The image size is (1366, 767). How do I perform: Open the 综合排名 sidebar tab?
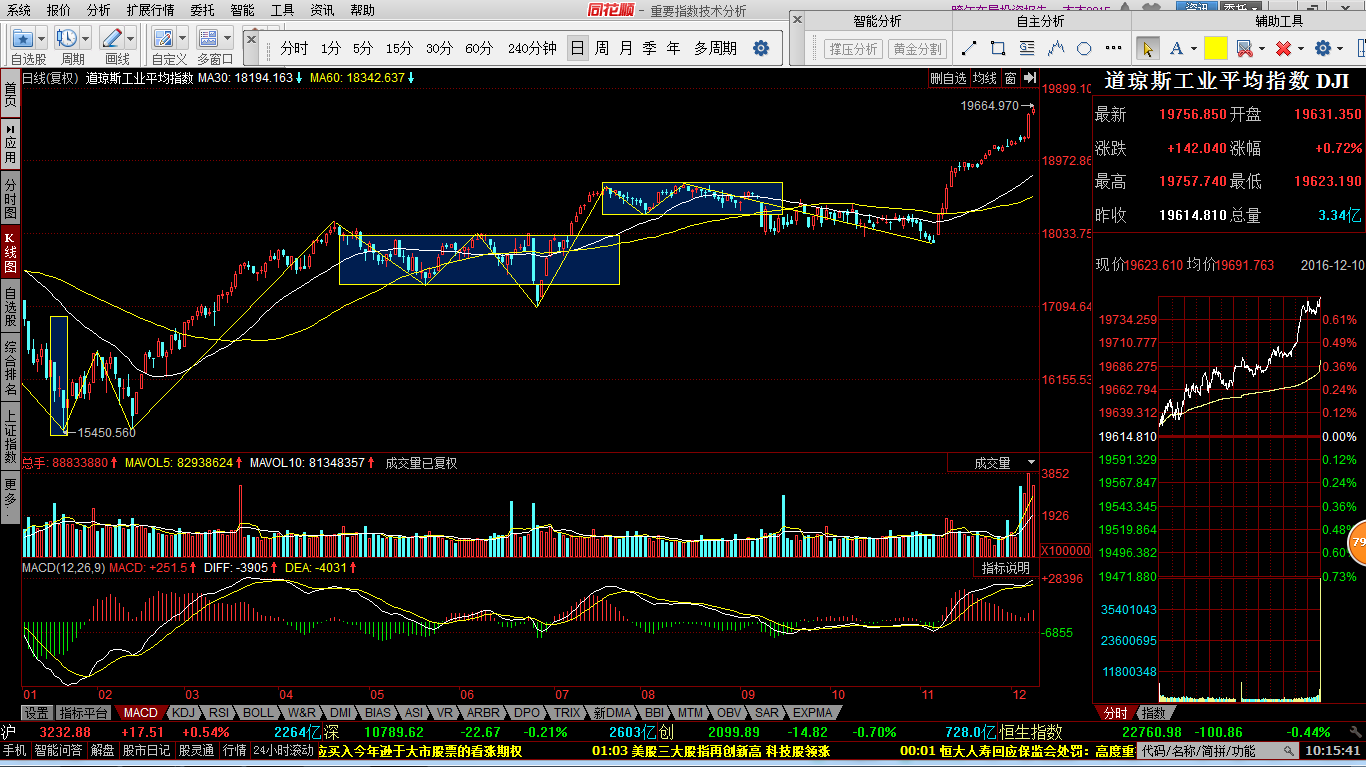[10, 369]
